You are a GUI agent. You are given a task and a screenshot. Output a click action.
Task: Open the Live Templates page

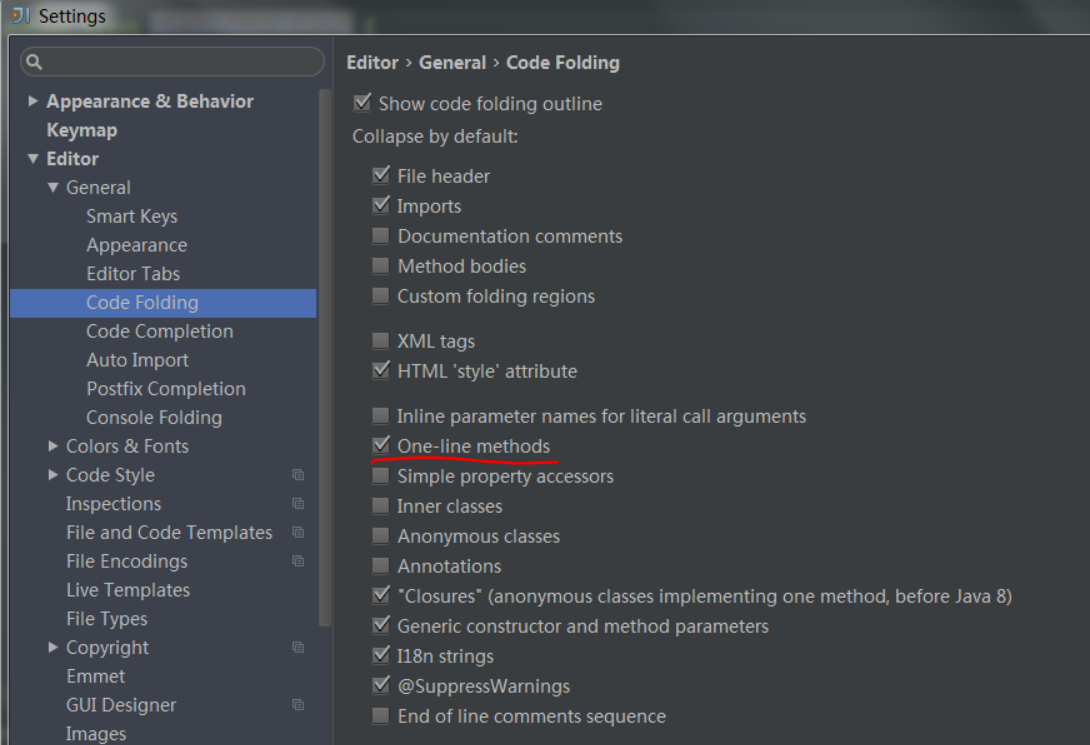pos(127,590)
